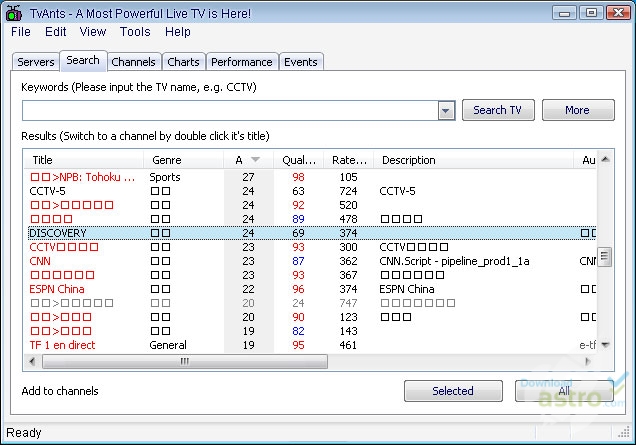Open the File menu

21,32
